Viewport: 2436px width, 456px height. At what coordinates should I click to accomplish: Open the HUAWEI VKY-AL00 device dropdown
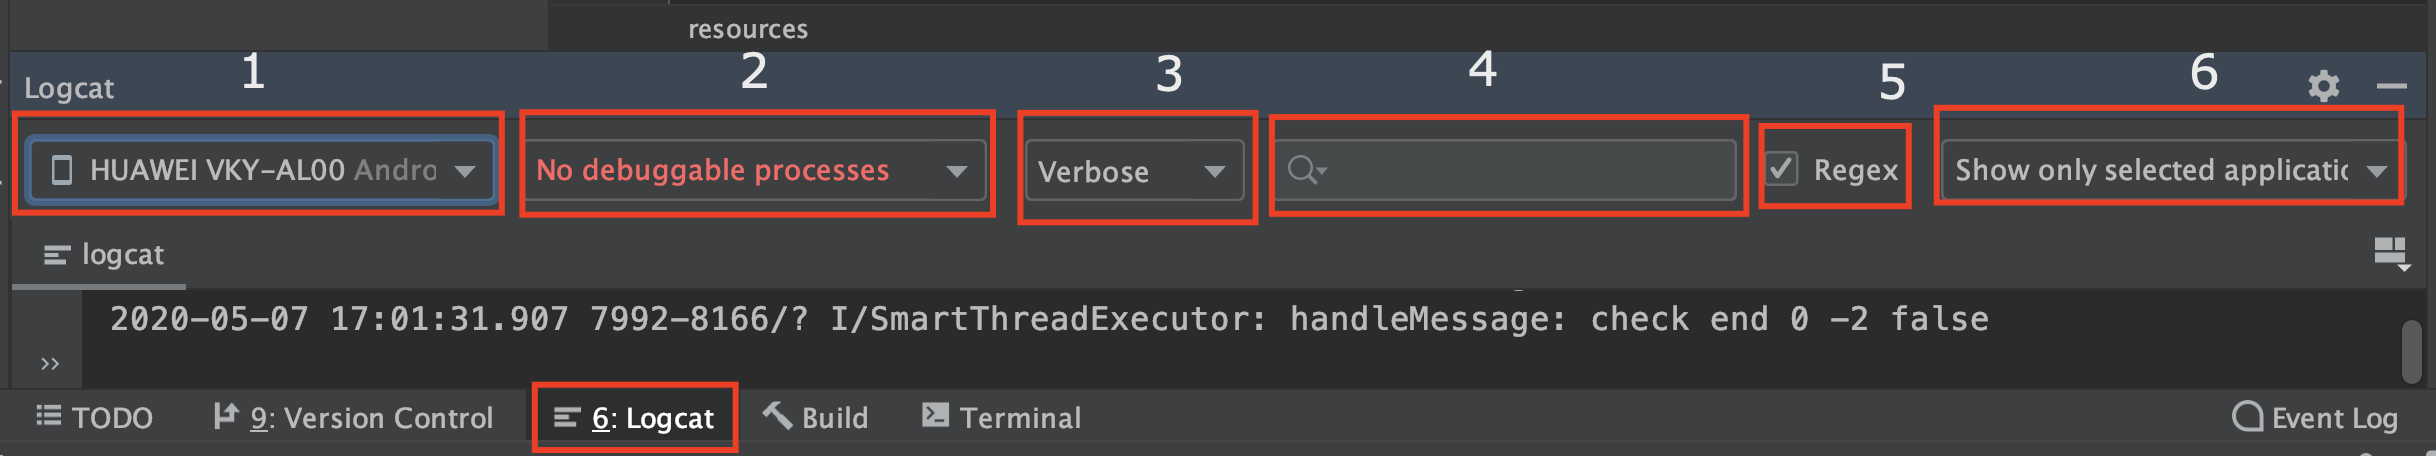(x=263, y=170)
